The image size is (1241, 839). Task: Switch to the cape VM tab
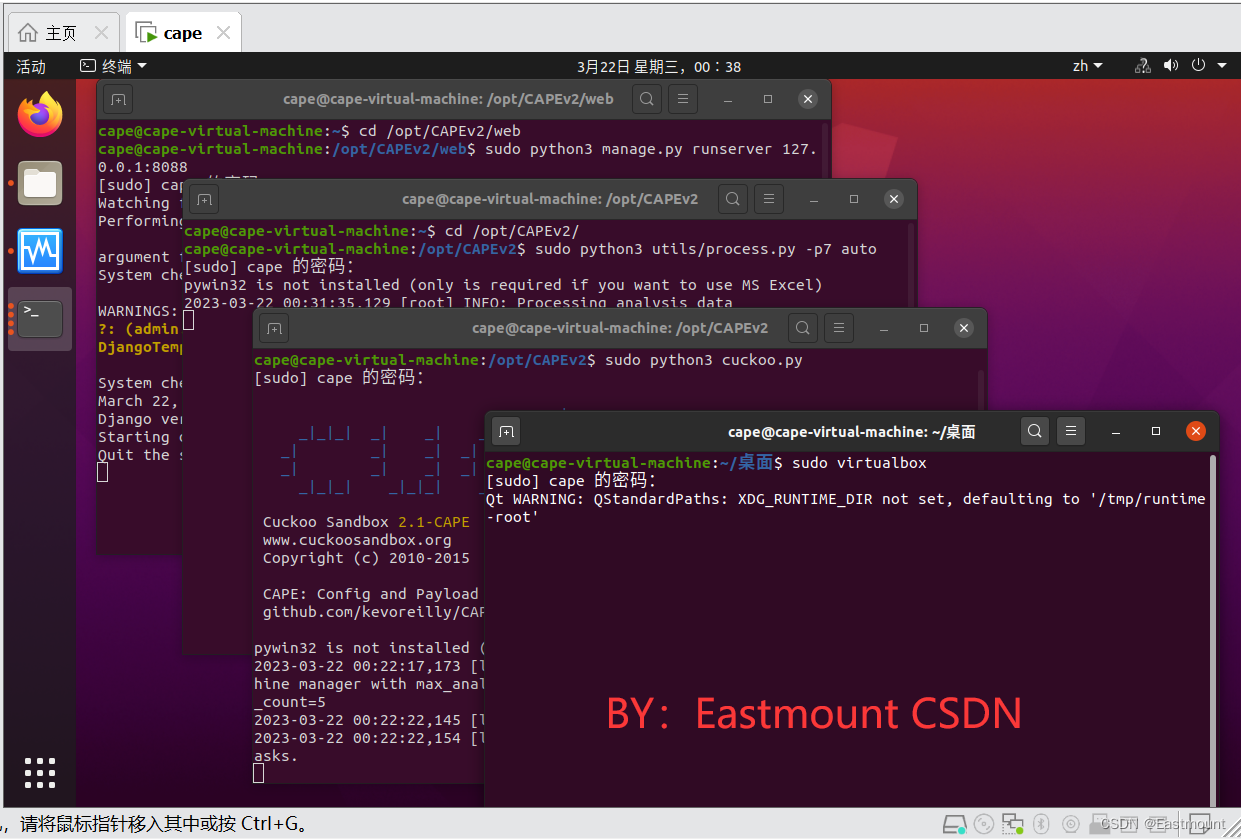coord(183,33)
